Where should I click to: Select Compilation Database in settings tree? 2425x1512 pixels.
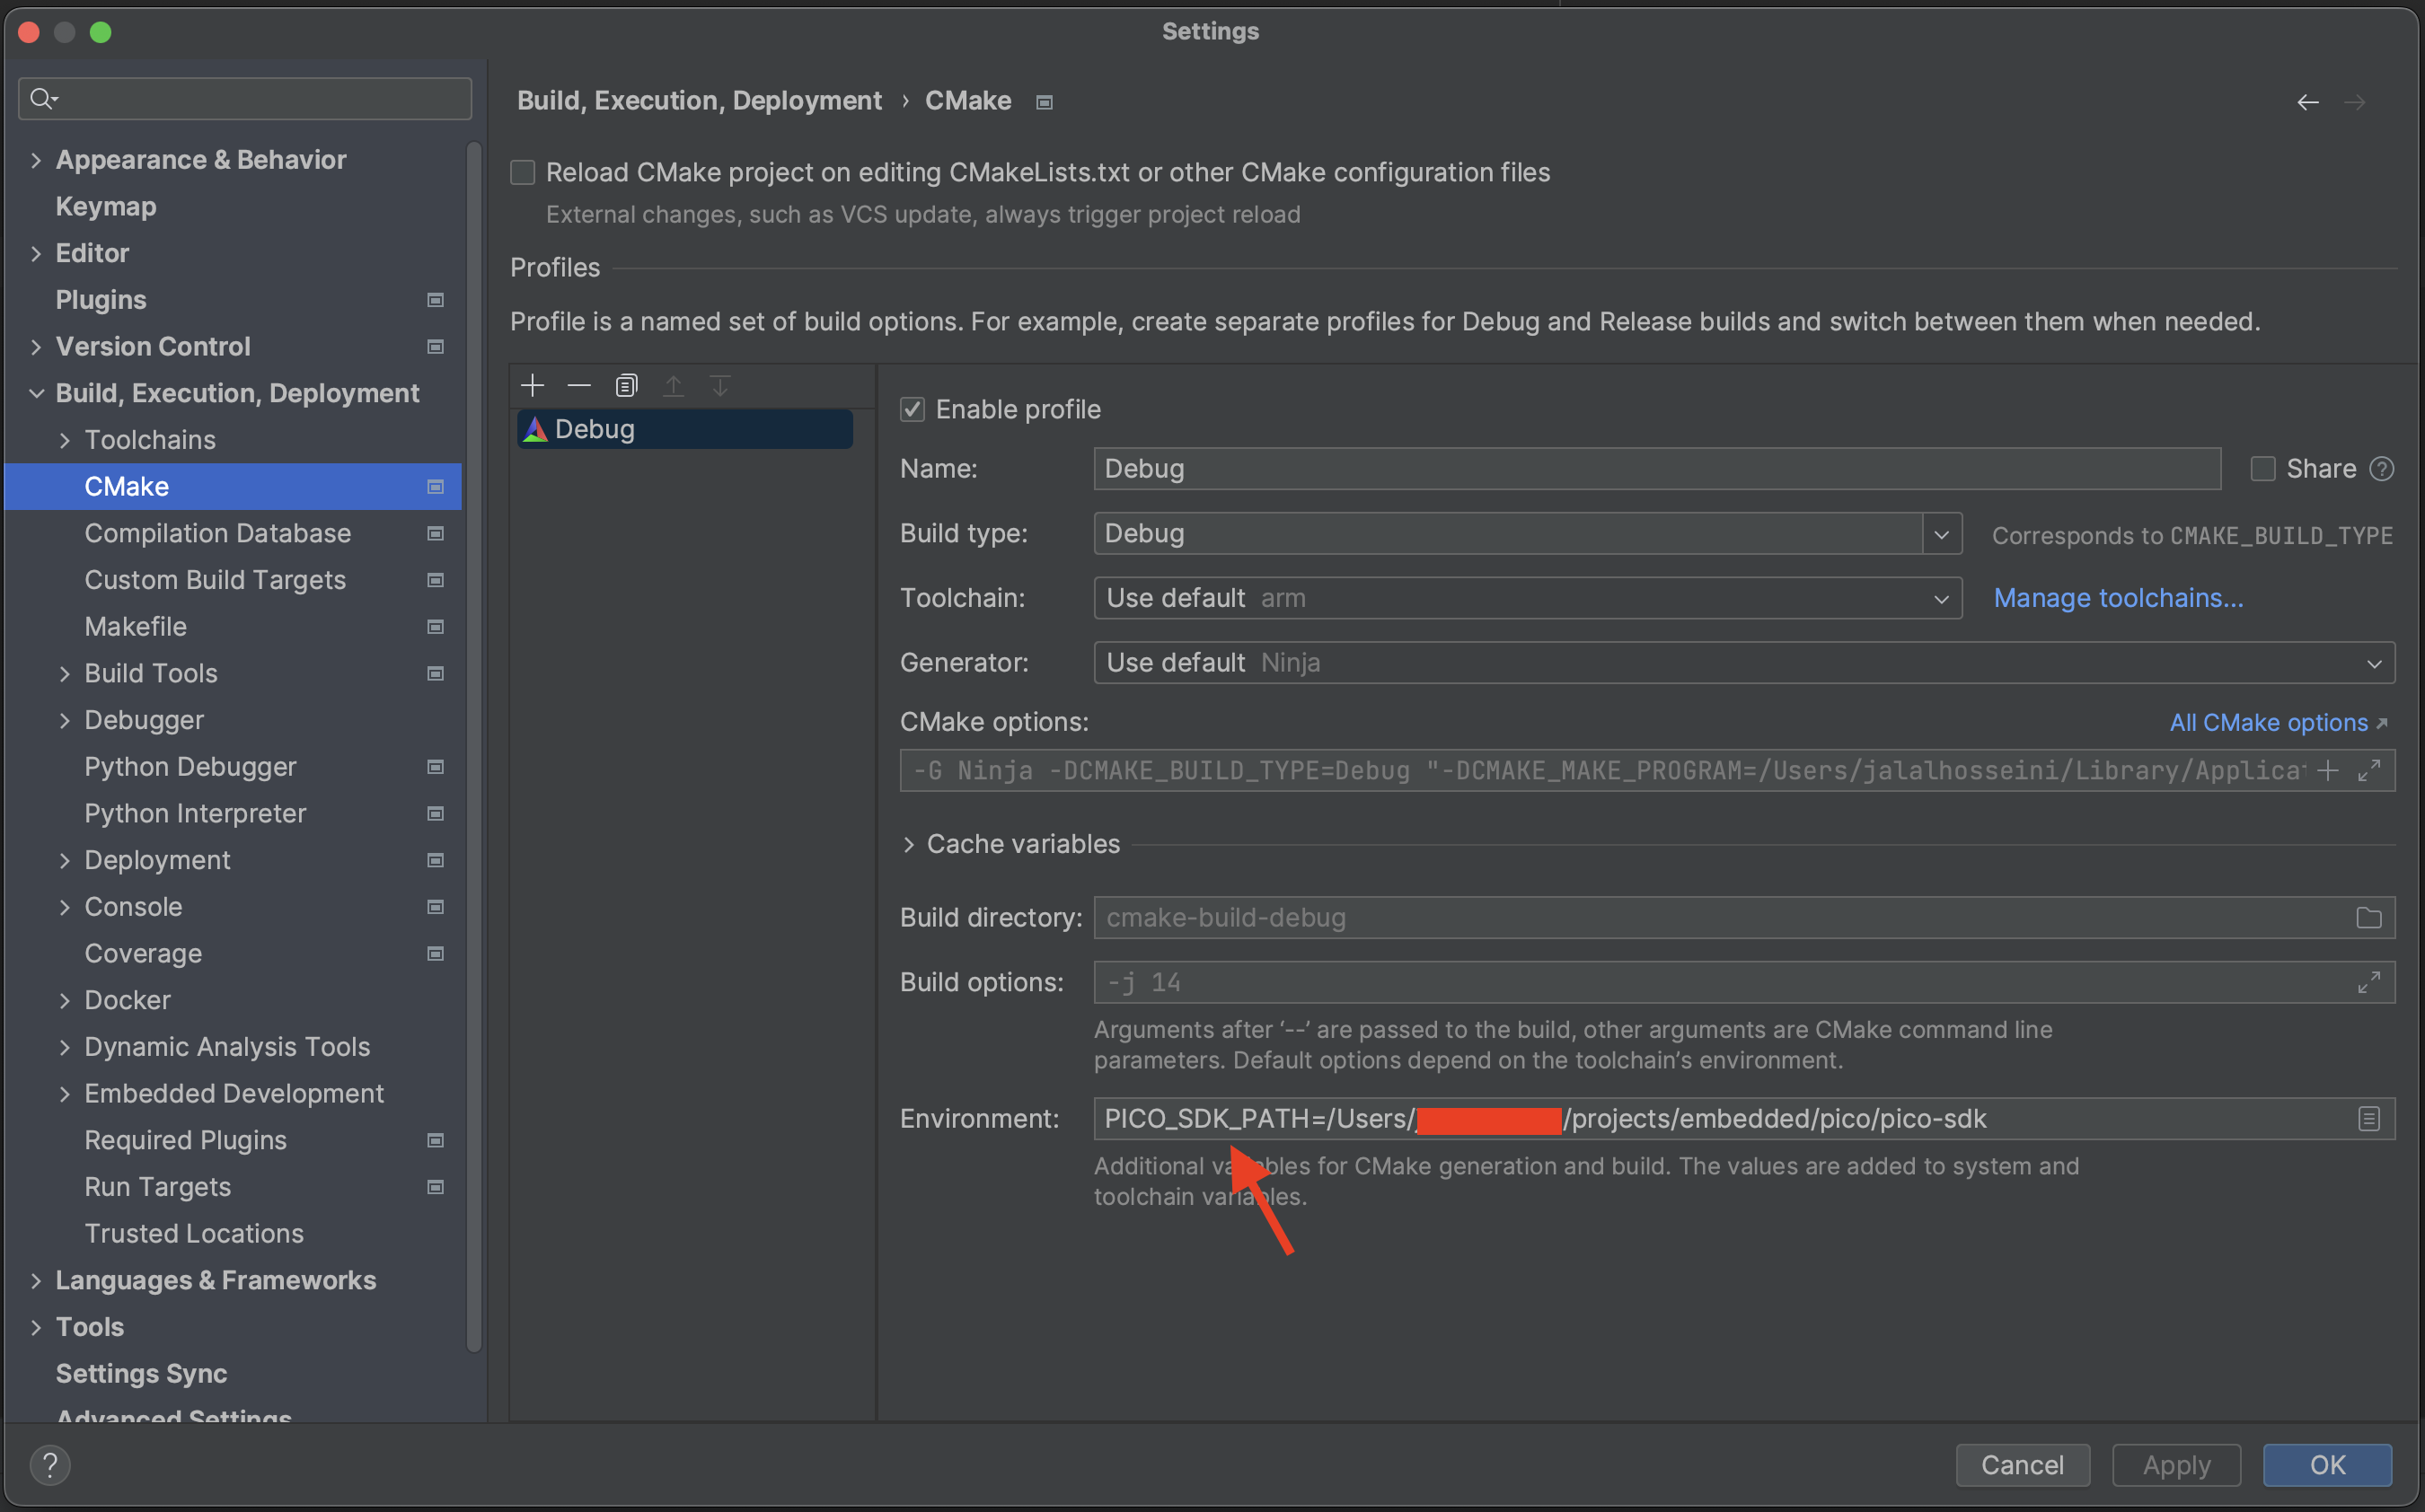pyautogui.click(x=217, y=533)
